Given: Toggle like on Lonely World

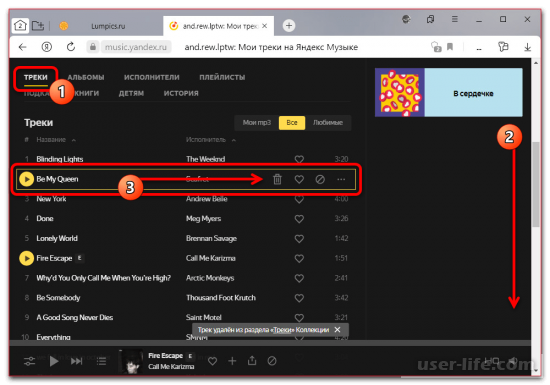Looking at the screenshot, I should tap(299, 239).
